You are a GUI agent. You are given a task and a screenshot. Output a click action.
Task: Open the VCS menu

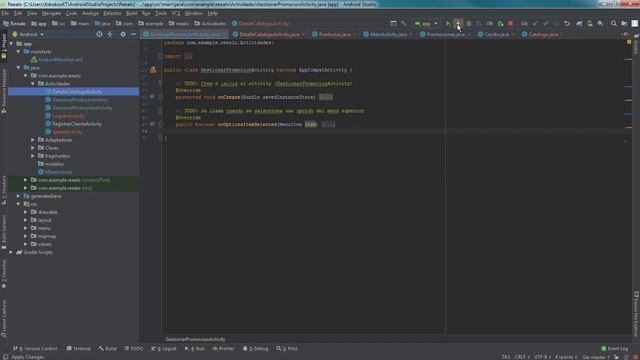coord(176,13)
